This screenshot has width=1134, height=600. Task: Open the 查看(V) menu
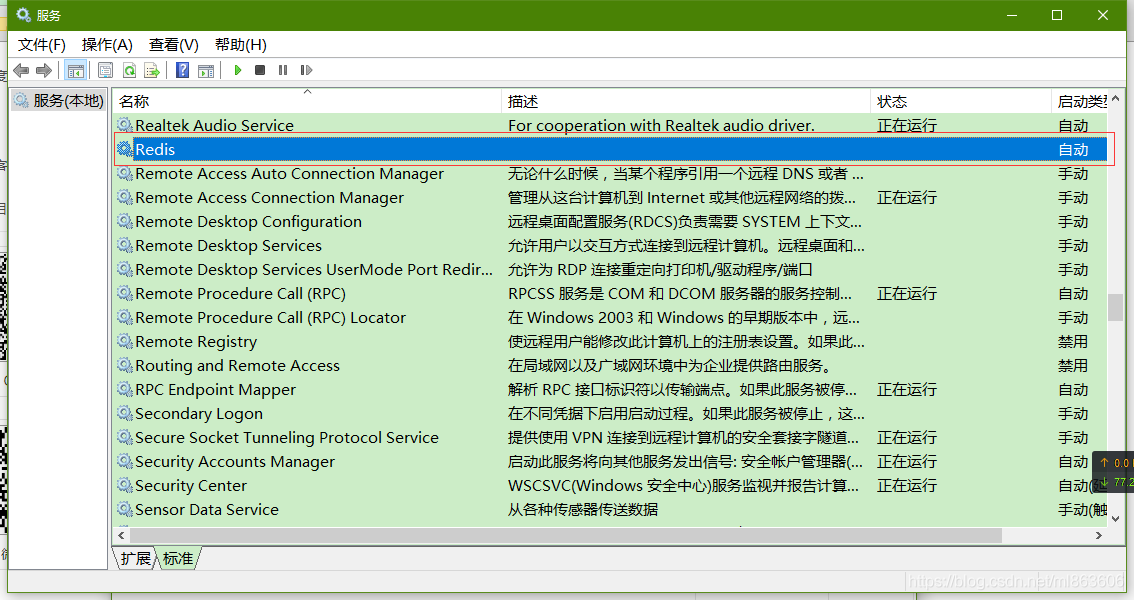click(x=174, y=45)
